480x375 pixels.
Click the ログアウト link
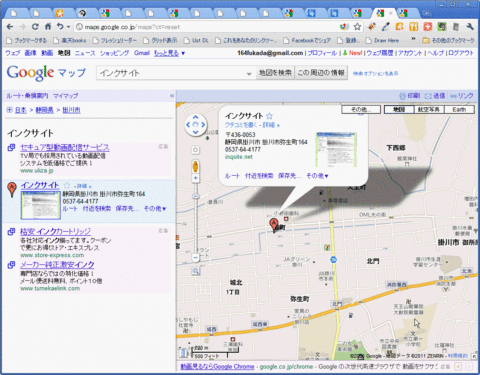tap(461, 53)
